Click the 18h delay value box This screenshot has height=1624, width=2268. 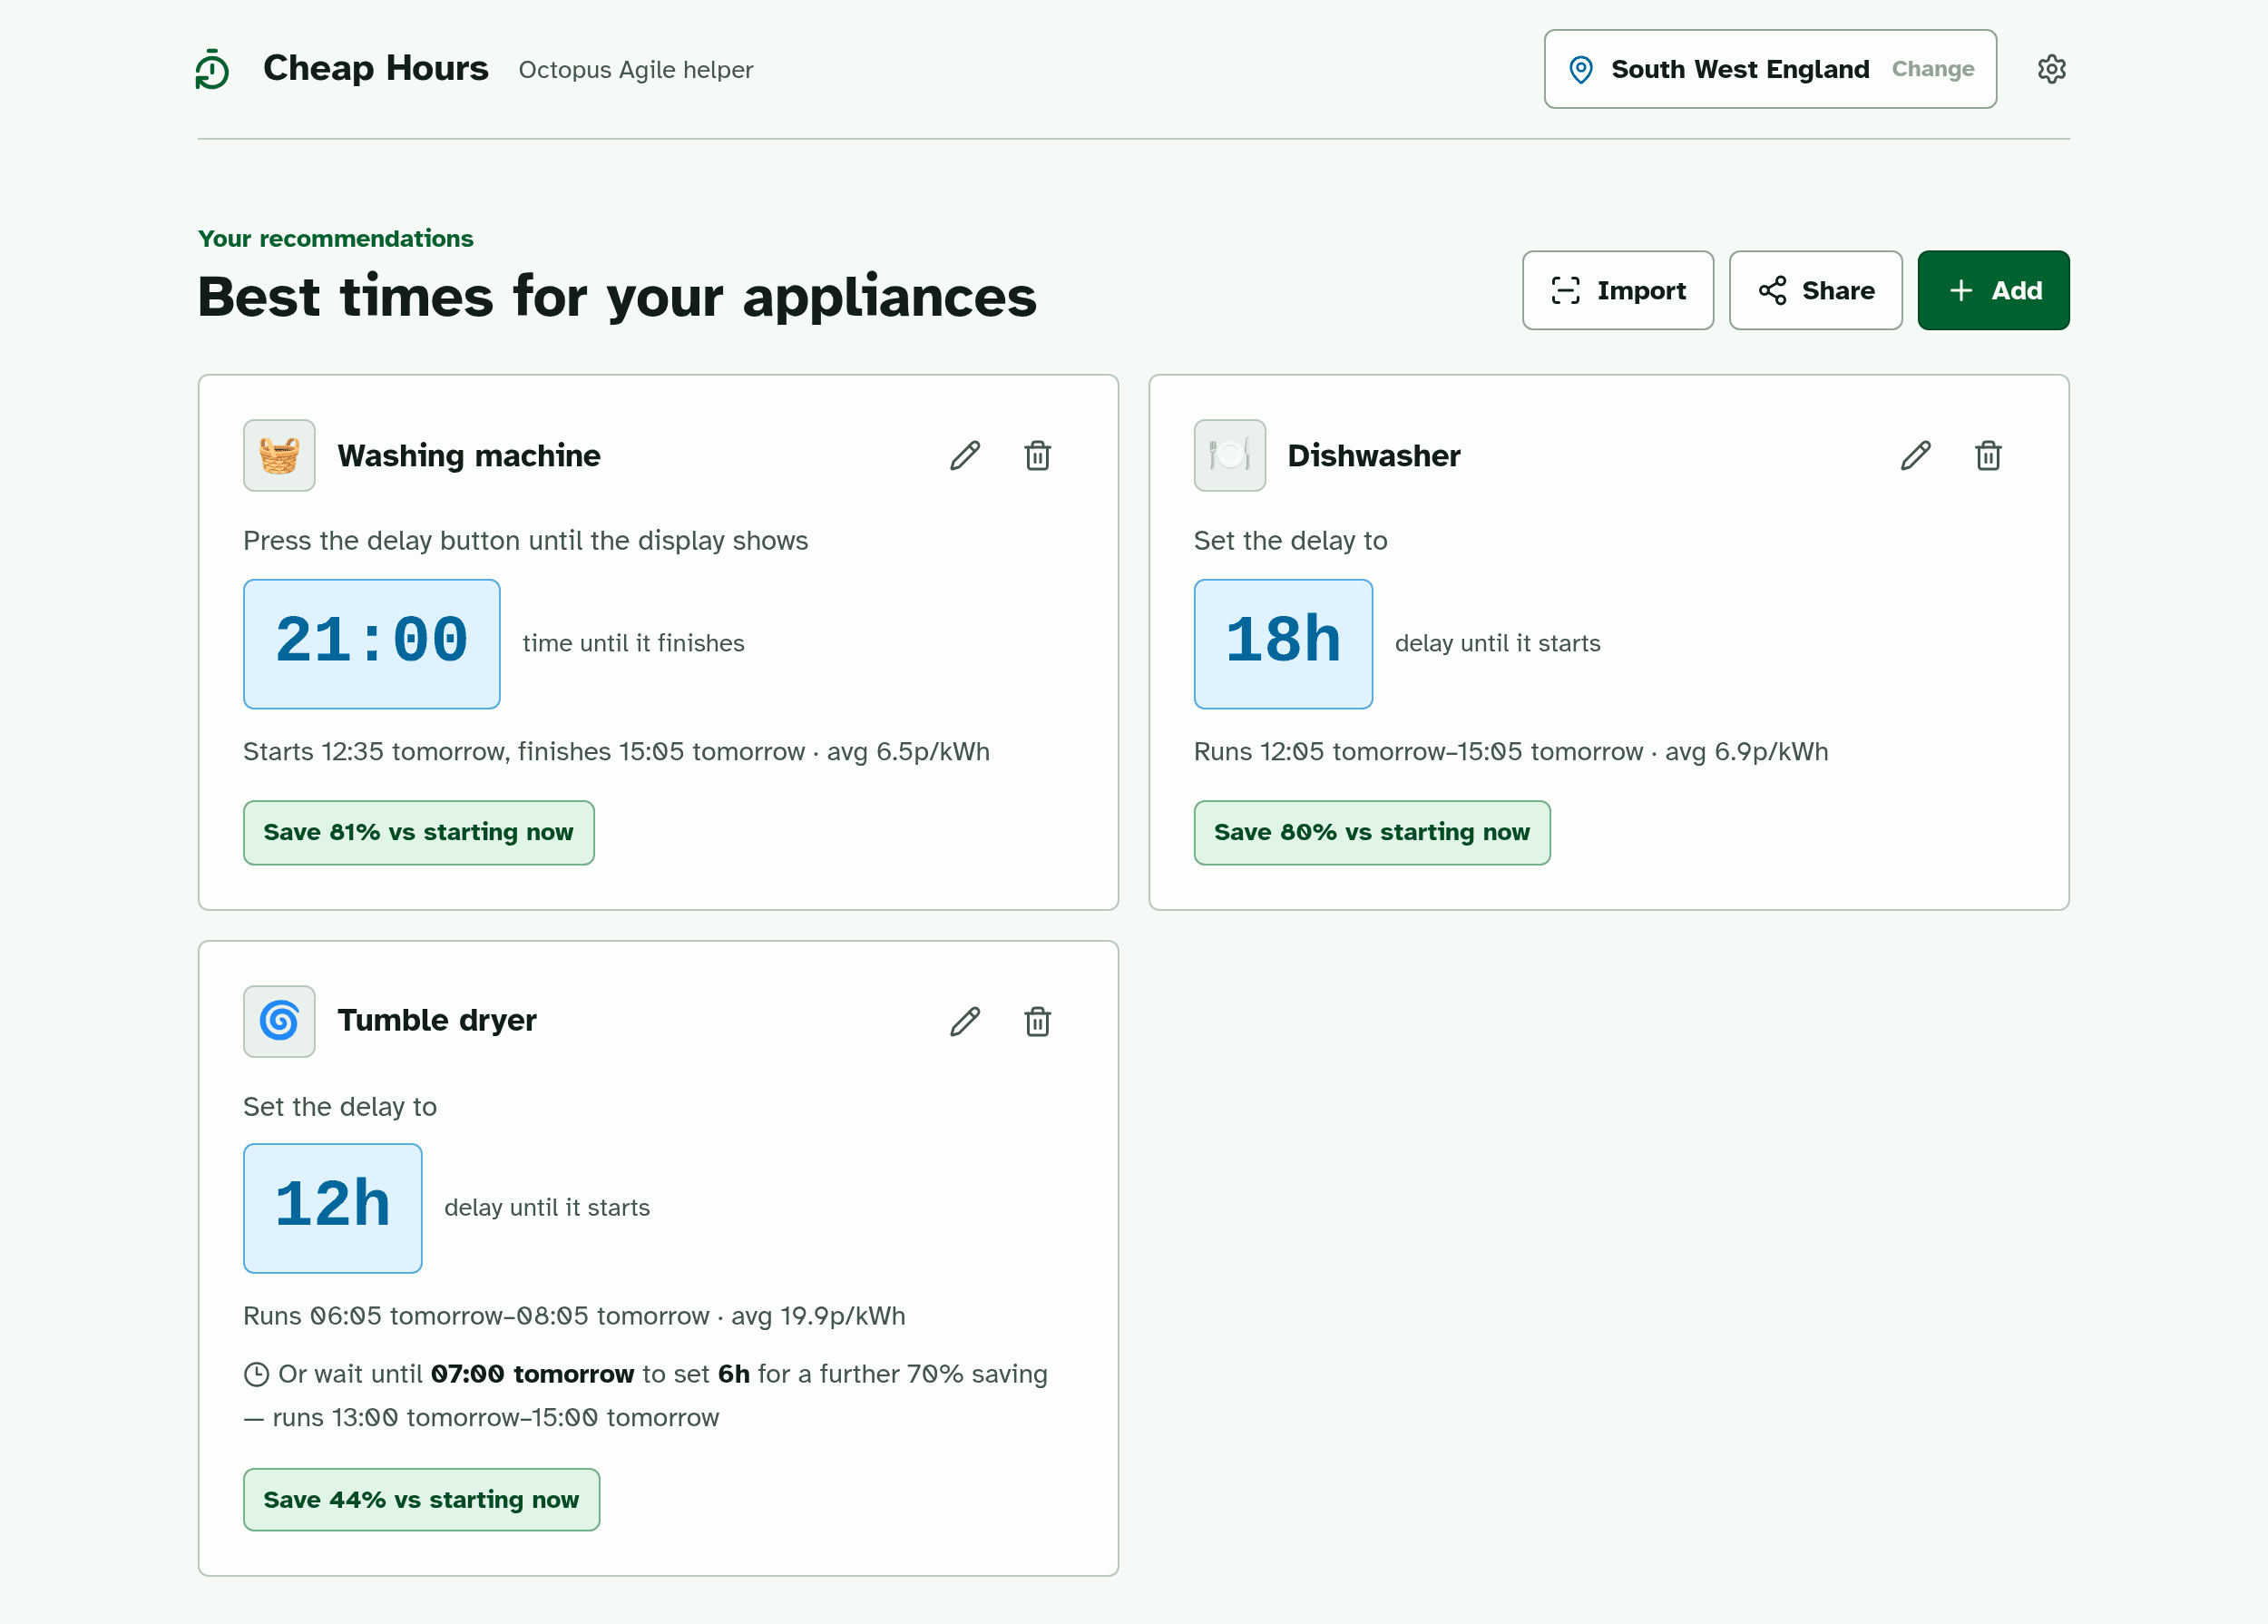[1282, 643]
